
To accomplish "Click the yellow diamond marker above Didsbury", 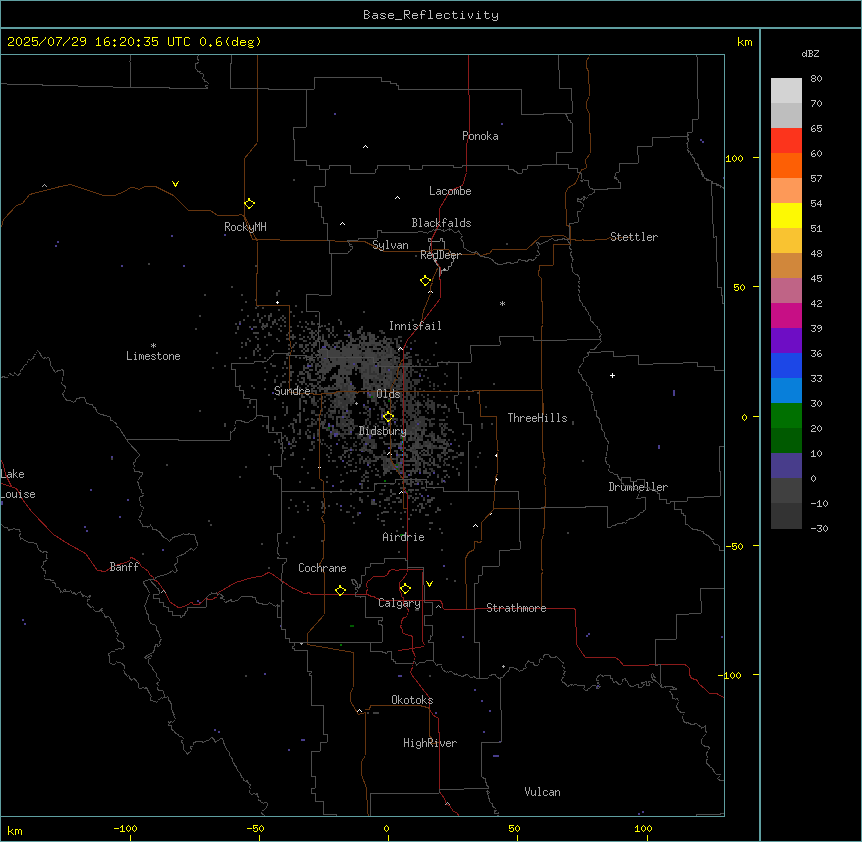I will click(388, 417).
